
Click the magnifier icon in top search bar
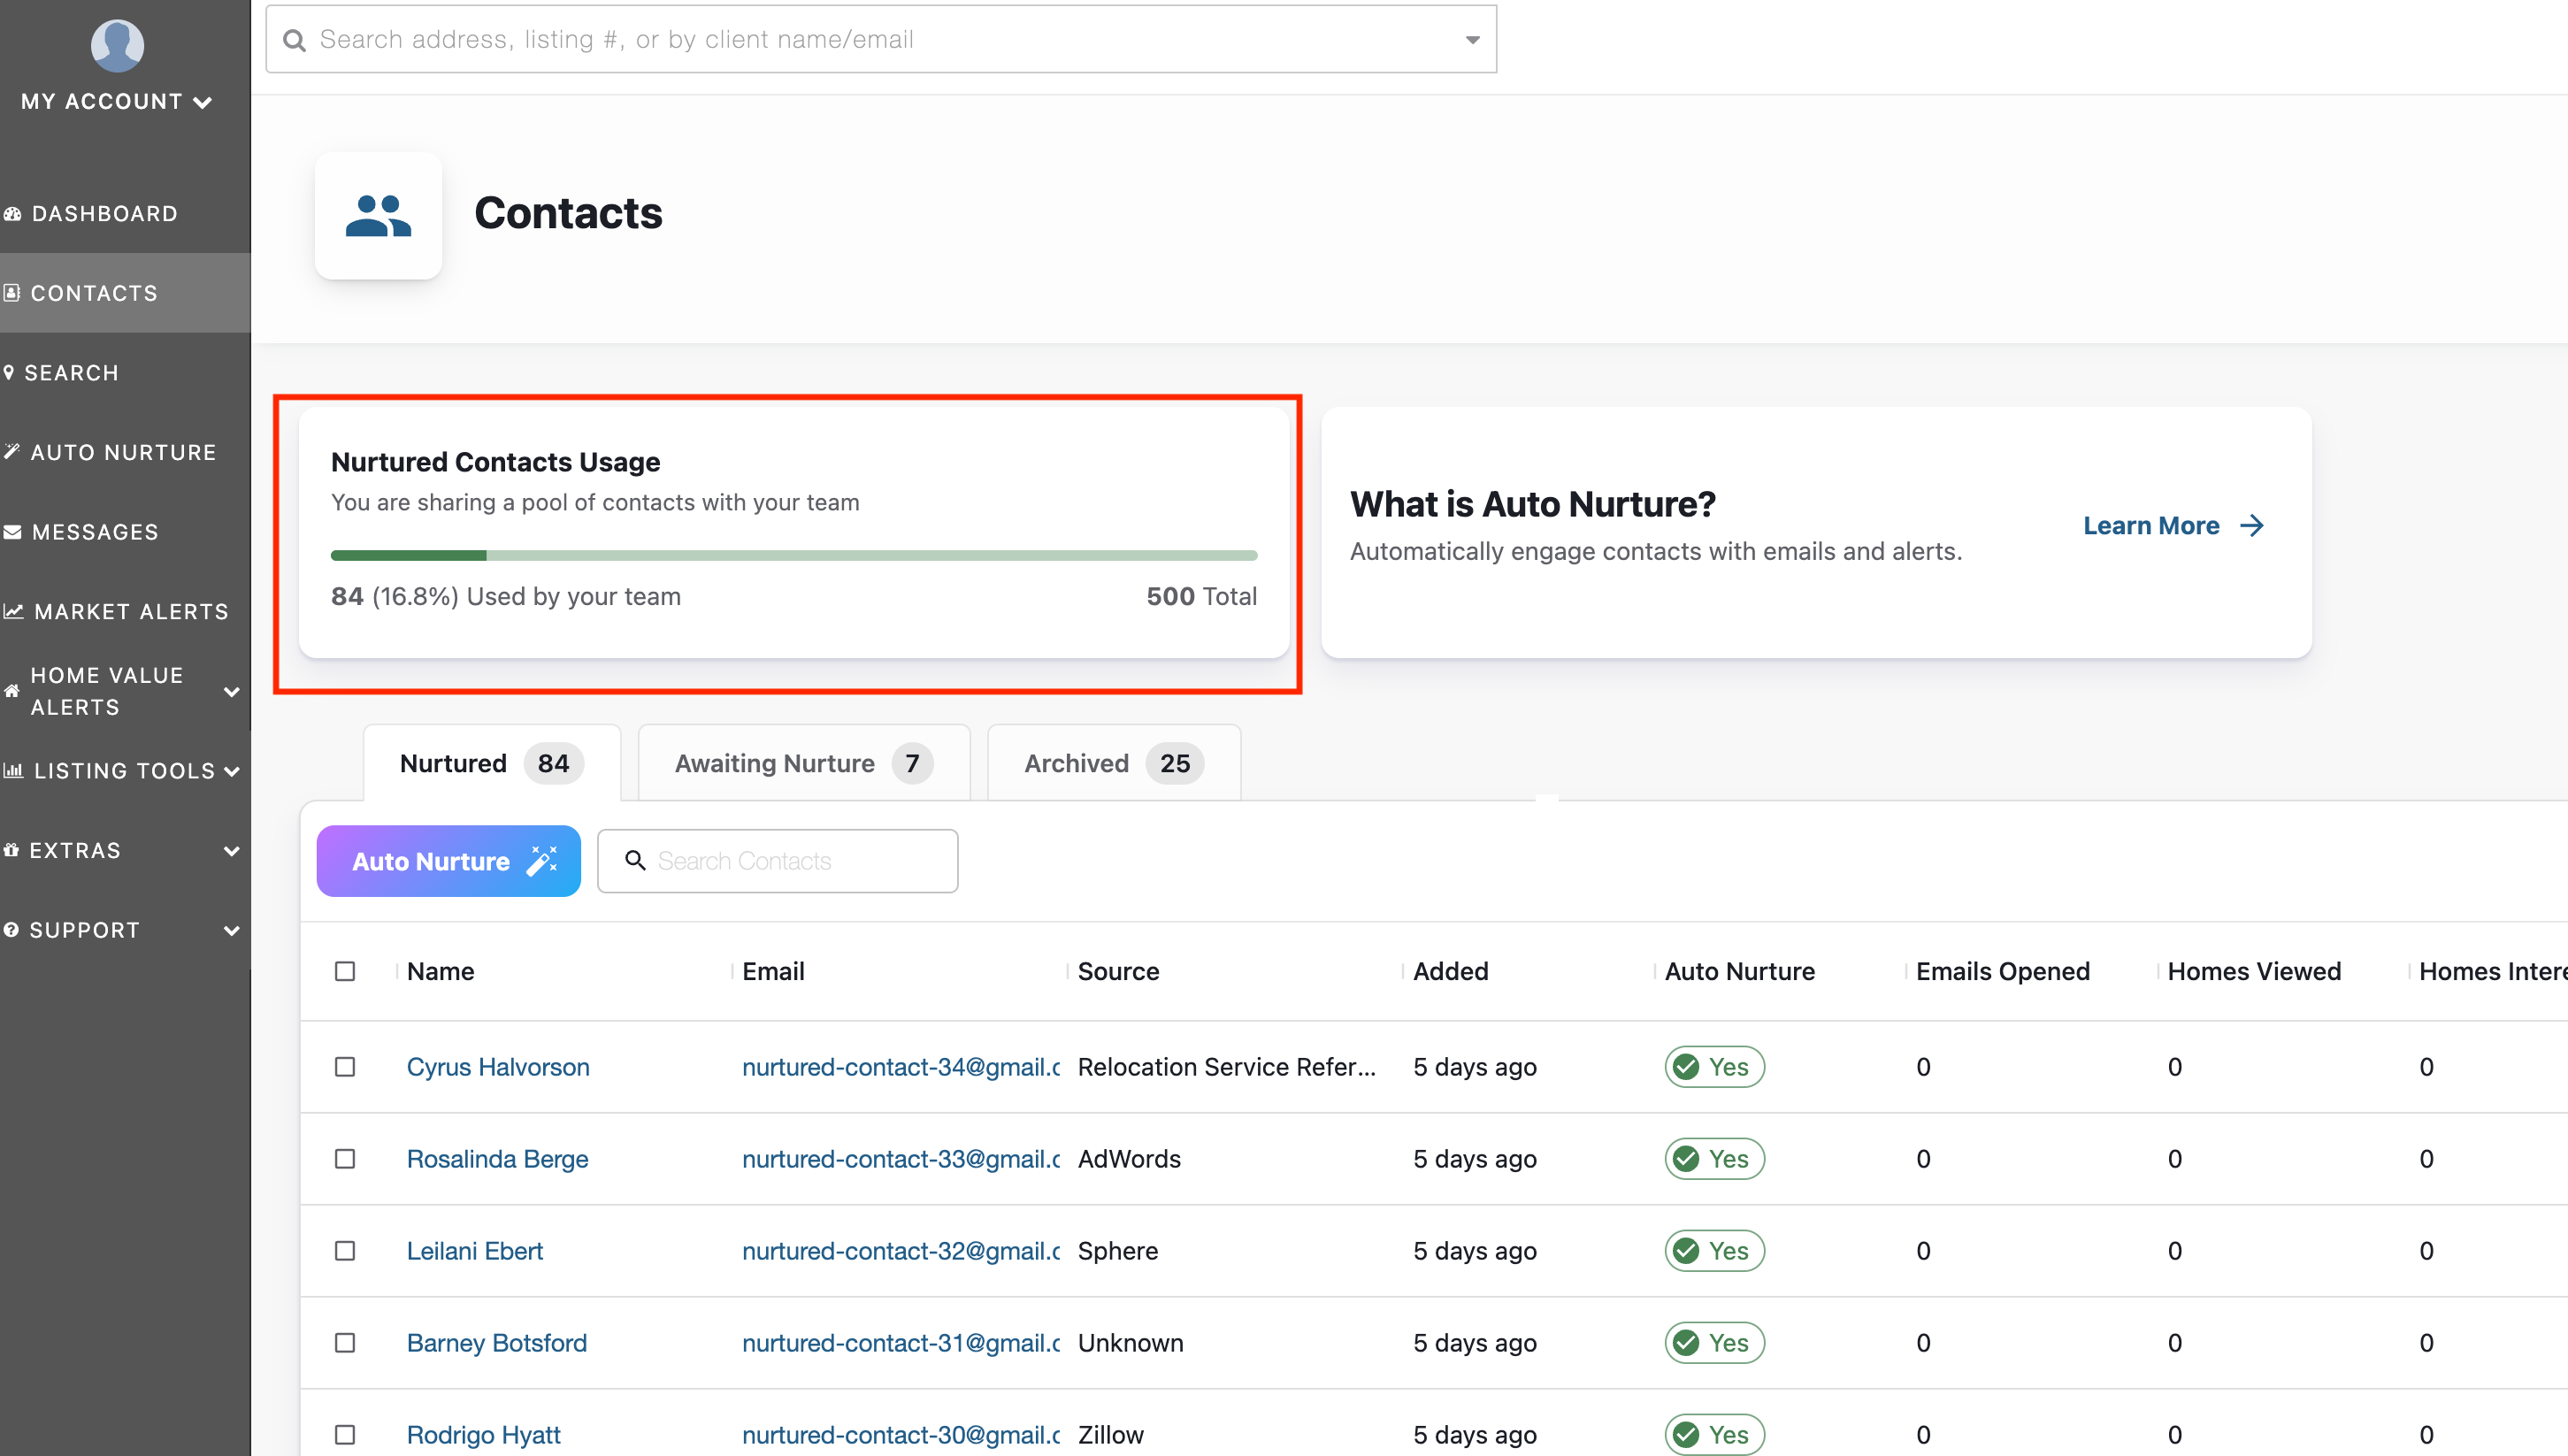[x=294, y=40]
